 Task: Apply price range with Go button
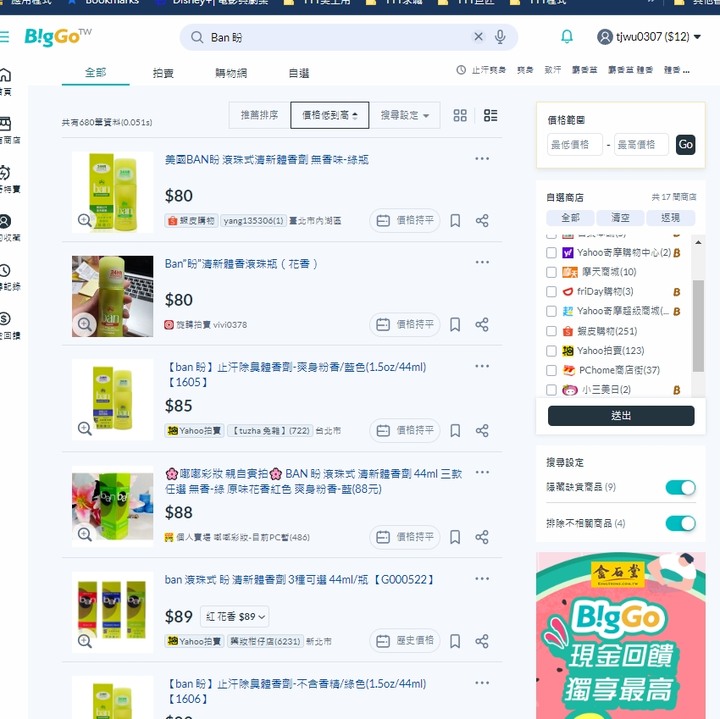pyautogui.click(x=686, y=145)
